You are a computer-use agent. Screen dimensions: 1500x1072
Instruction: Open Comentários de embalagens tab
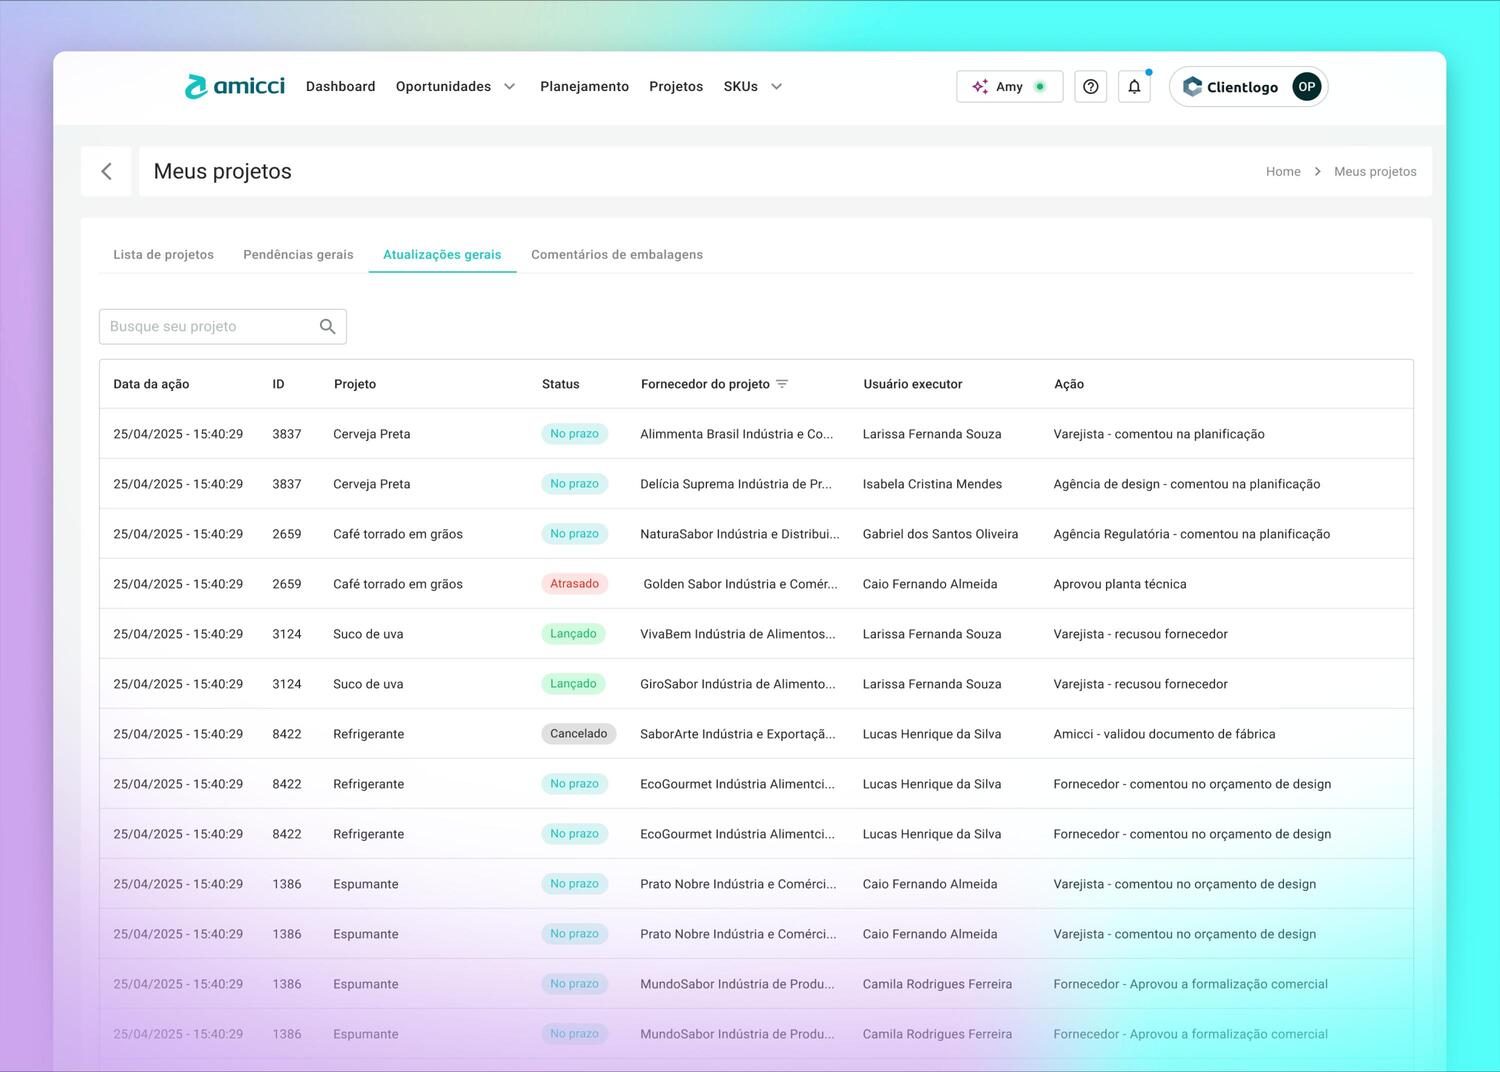(616, 255)
